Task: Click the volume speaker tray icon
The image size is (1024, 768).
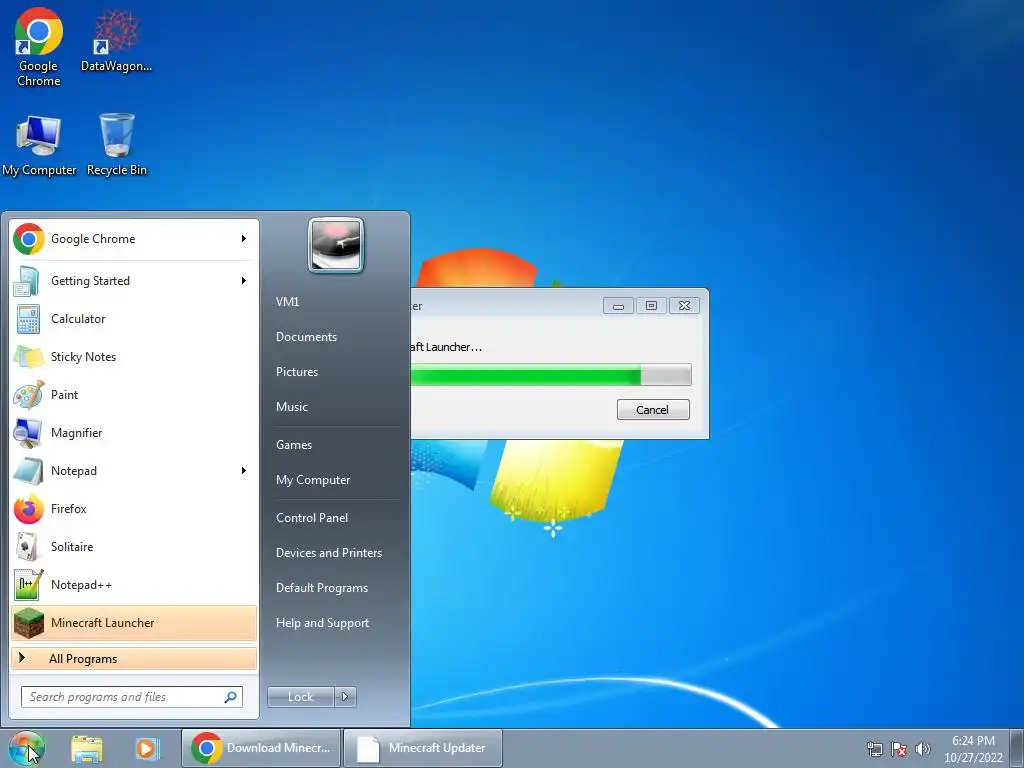Action: pos(923,749)
